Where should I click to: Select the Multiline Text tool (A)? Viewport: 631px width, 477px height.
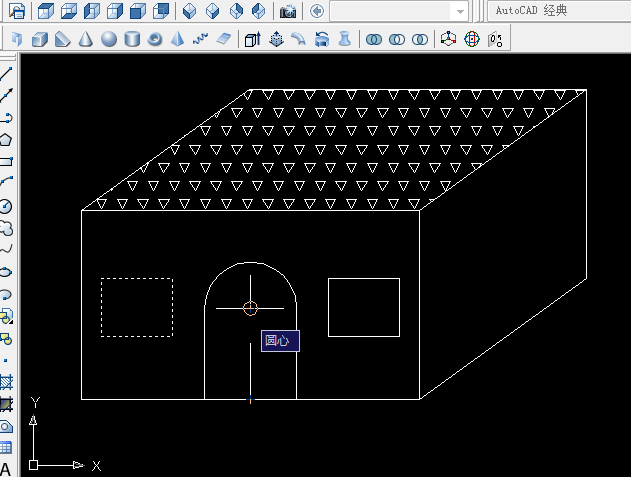(x=6, y=469)
